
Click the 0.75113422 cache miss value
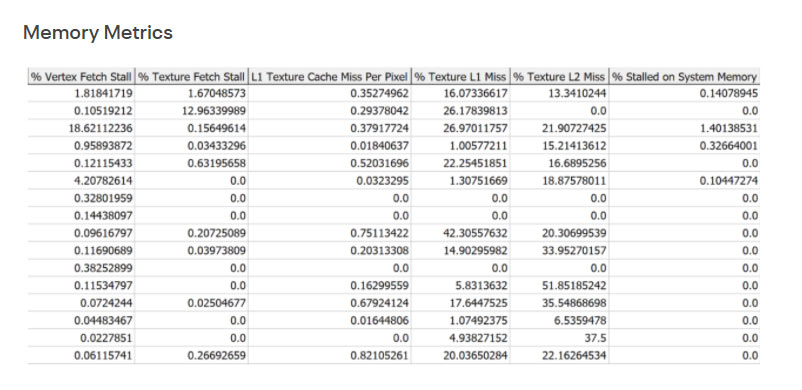pyautogui.click(x=329, y=233)
